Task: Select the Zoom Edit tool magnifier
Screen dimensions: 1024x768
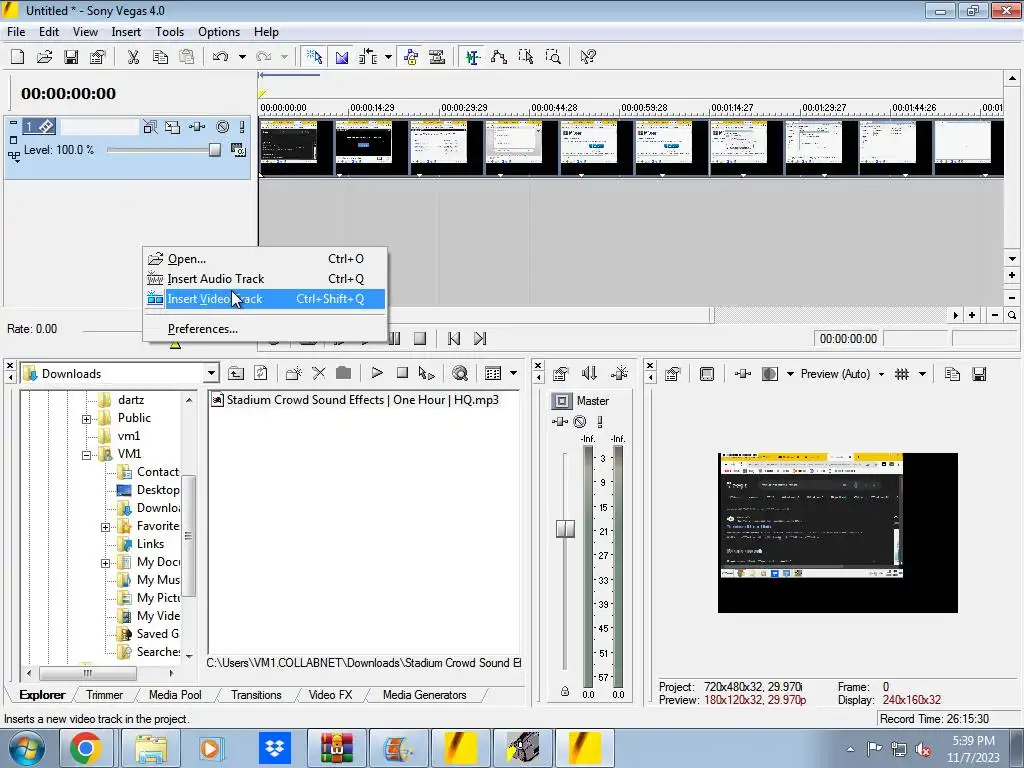Action: (x=552, y=57)
